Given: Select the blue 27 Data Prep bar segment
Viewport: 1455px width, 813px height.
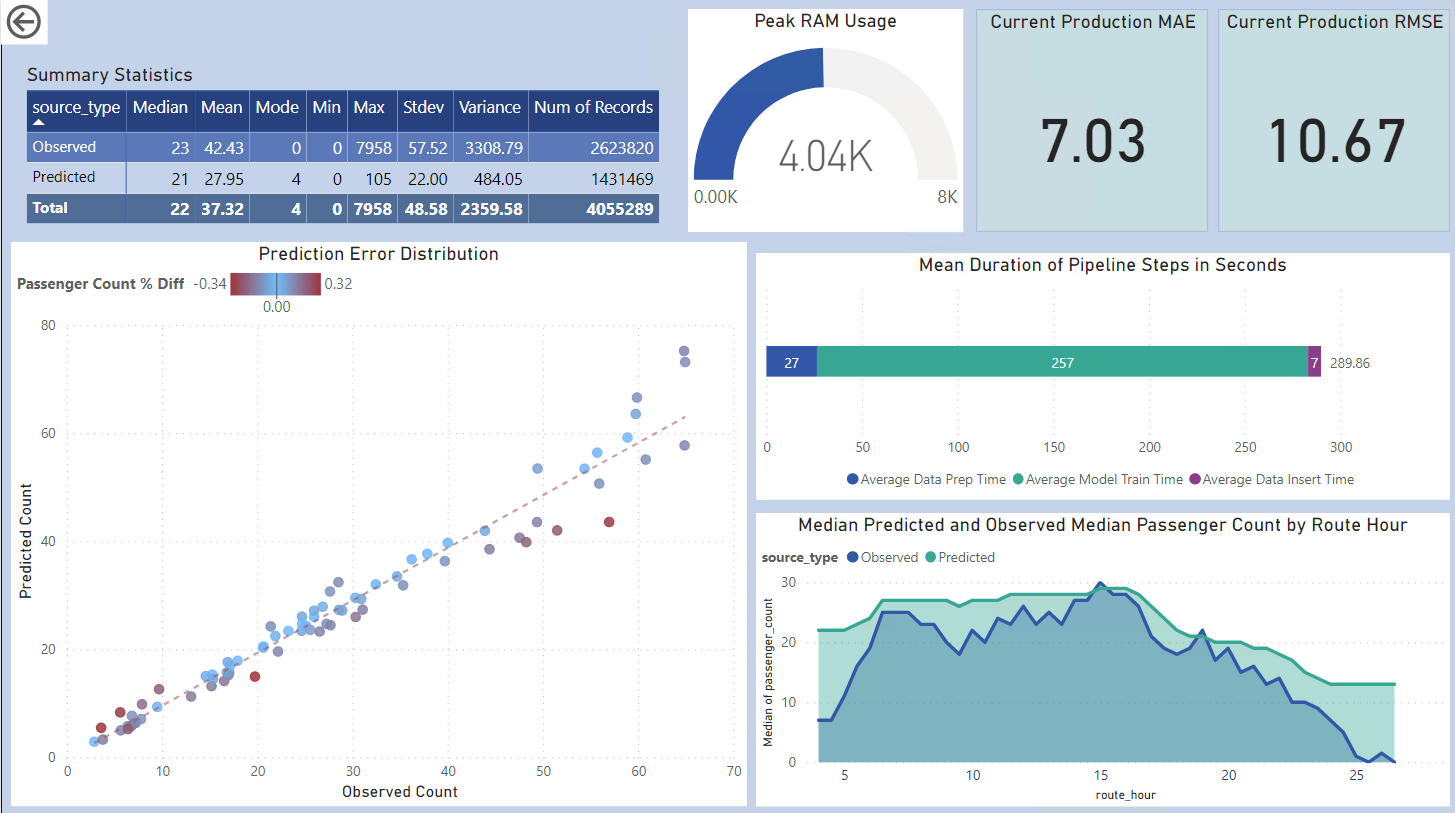Looking at the screenshot, I should [x=791, y=362].
